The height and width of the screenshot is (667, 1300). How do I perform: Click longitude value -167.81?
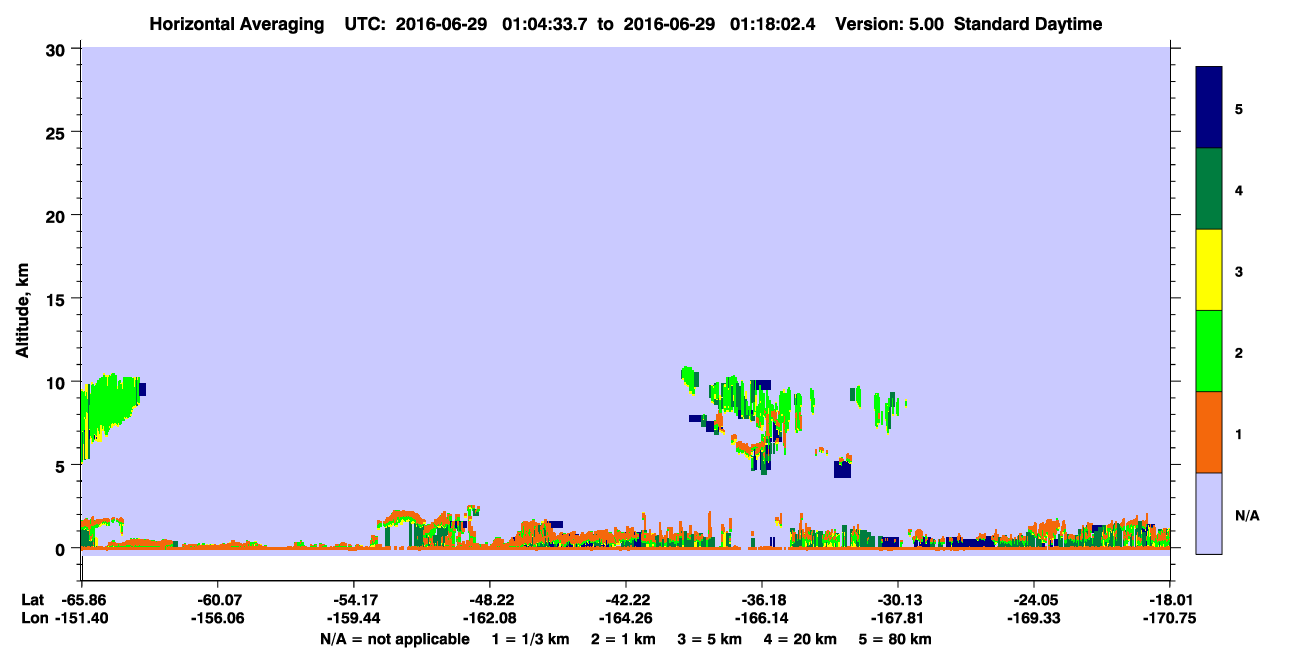898,619
